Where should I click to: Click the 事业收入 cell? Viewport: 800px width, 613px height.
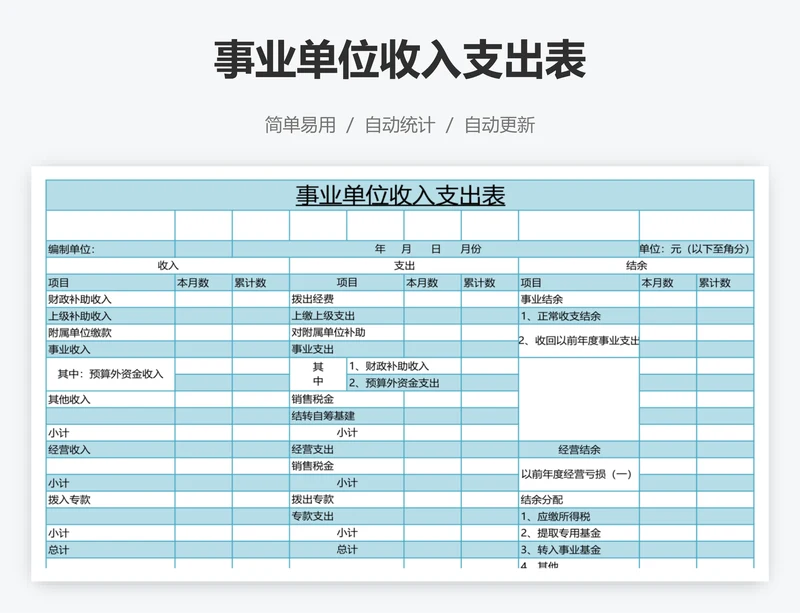(111, 350)
